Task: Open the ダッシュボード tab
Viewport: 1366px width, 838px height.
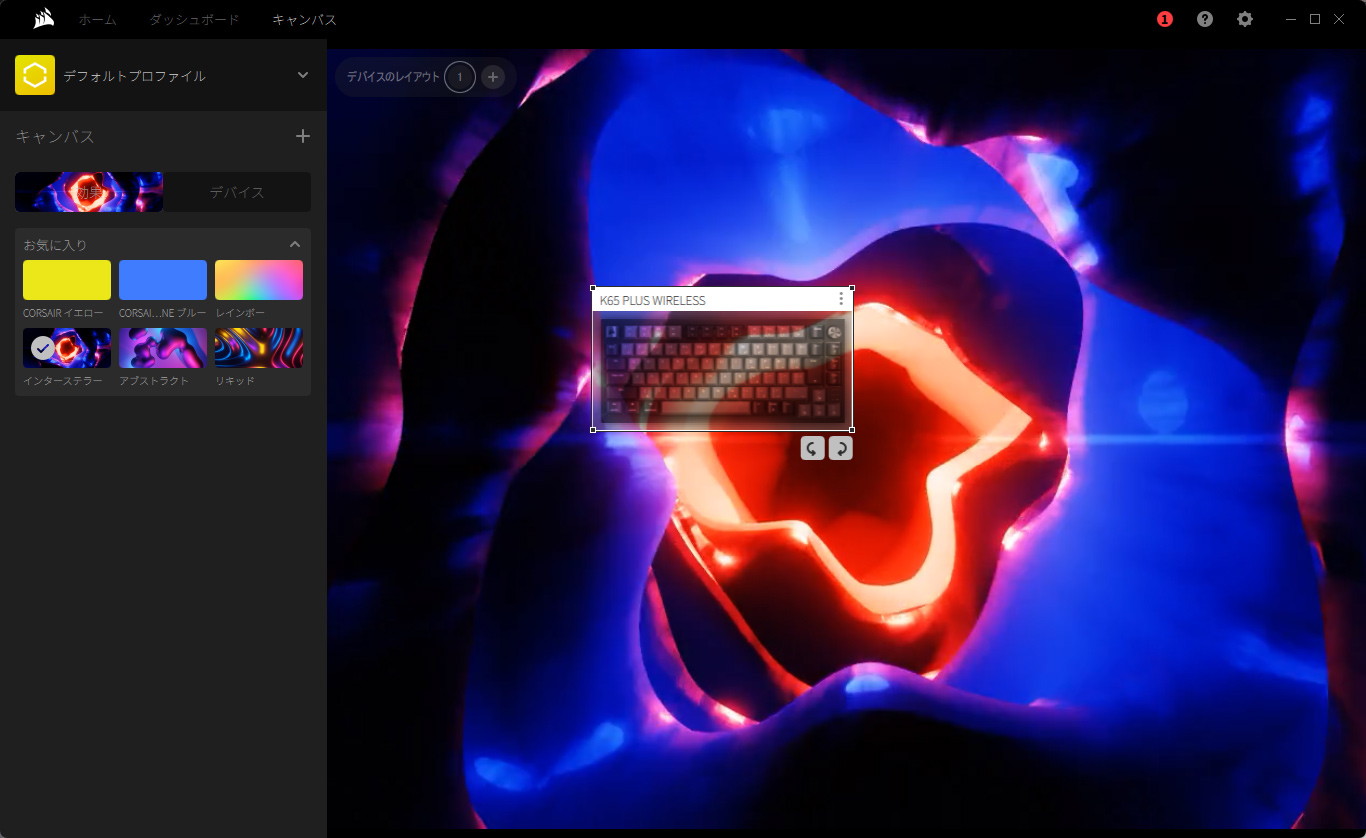Action: pyautogui.click(x=194, y=19)
